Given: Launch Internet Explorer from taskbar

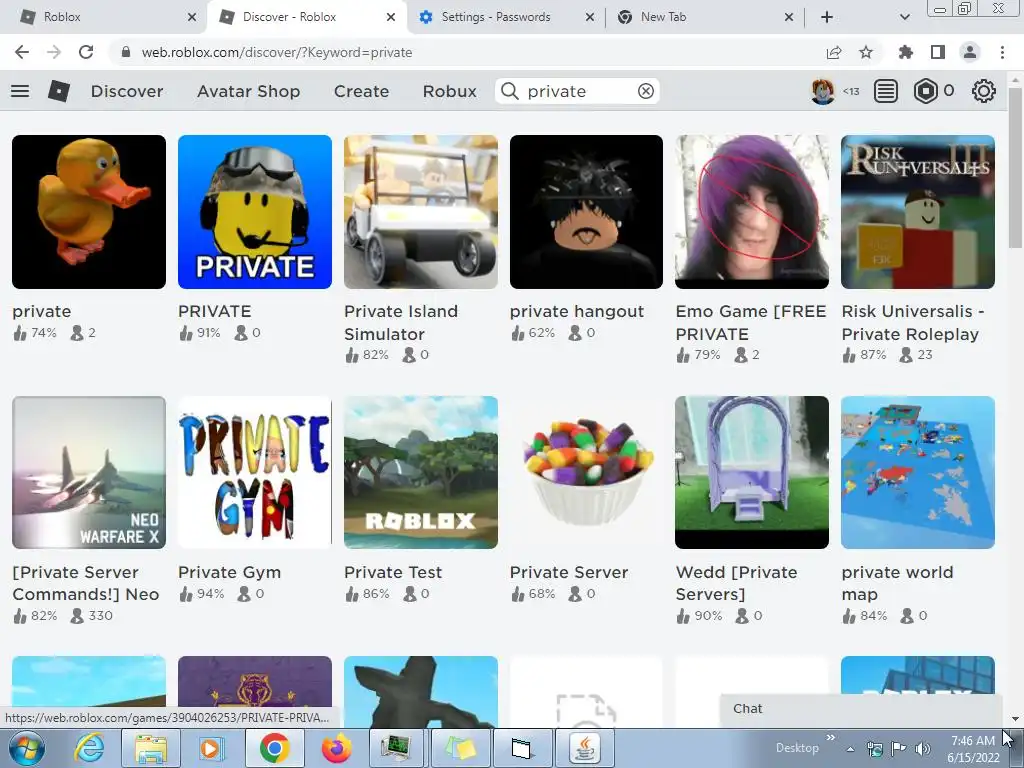Looking at the screenshot, I should point(89,748).
